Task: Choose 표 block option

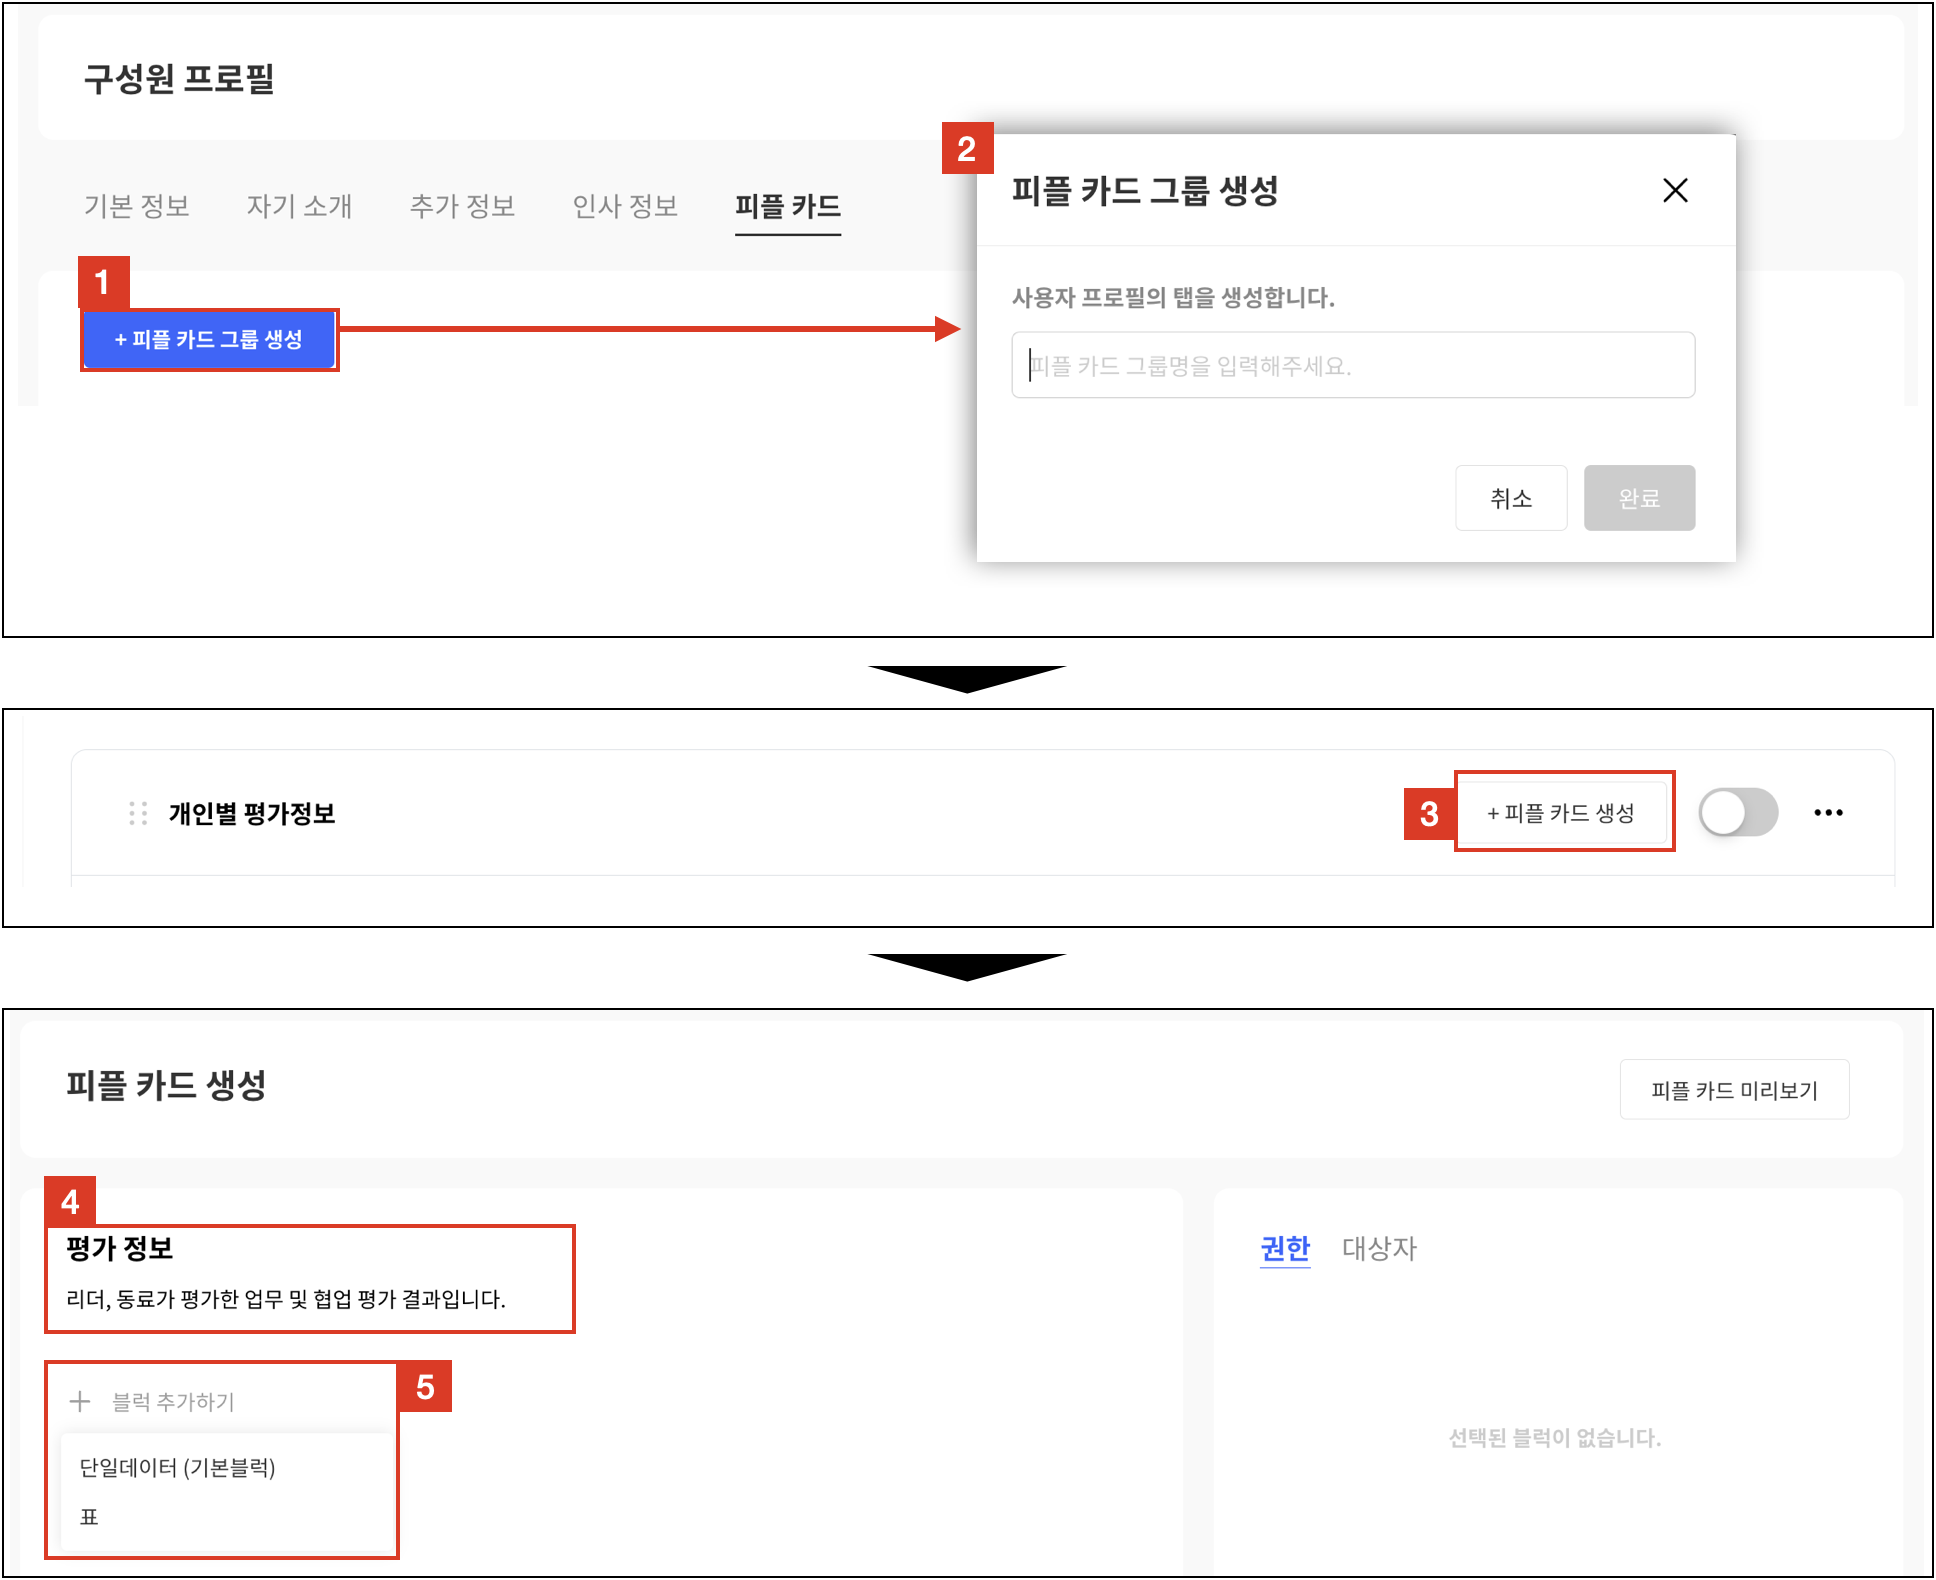Action: pyautogui.click(x=90, y=1517)
